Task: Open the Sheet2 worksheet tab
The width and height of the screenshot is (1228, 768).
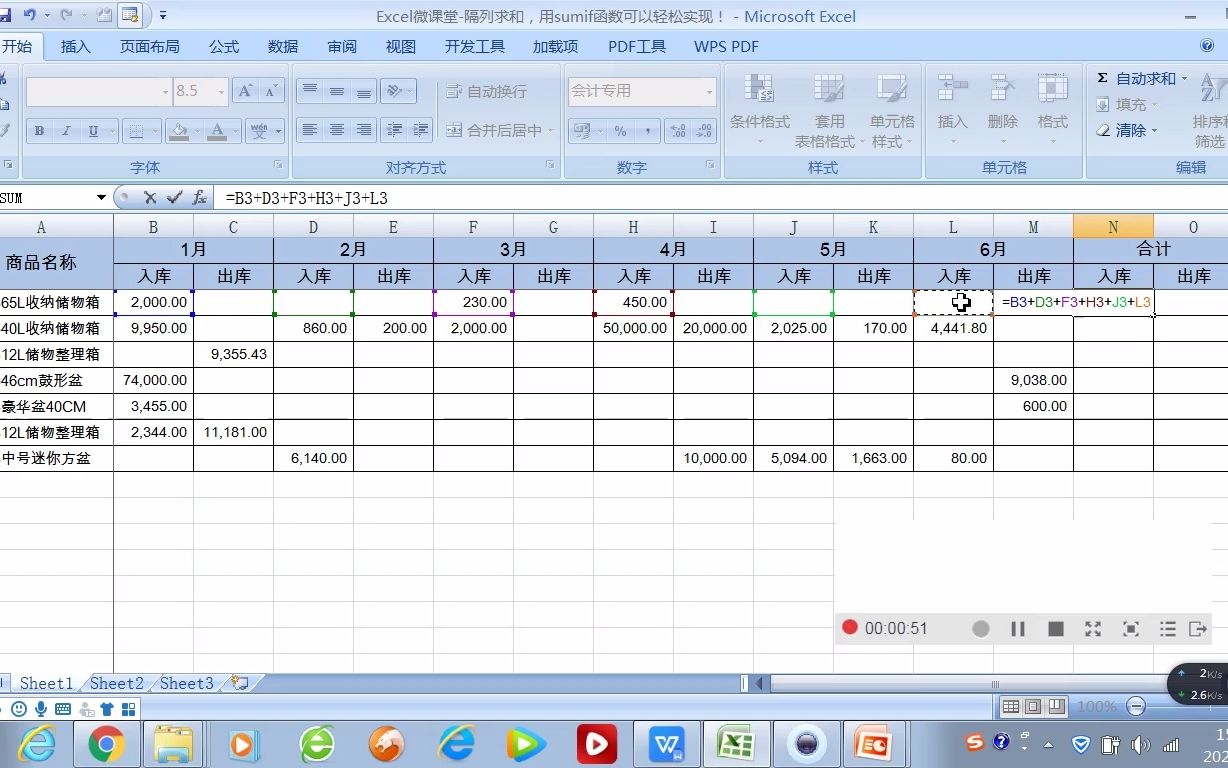Action: [116, 683]
